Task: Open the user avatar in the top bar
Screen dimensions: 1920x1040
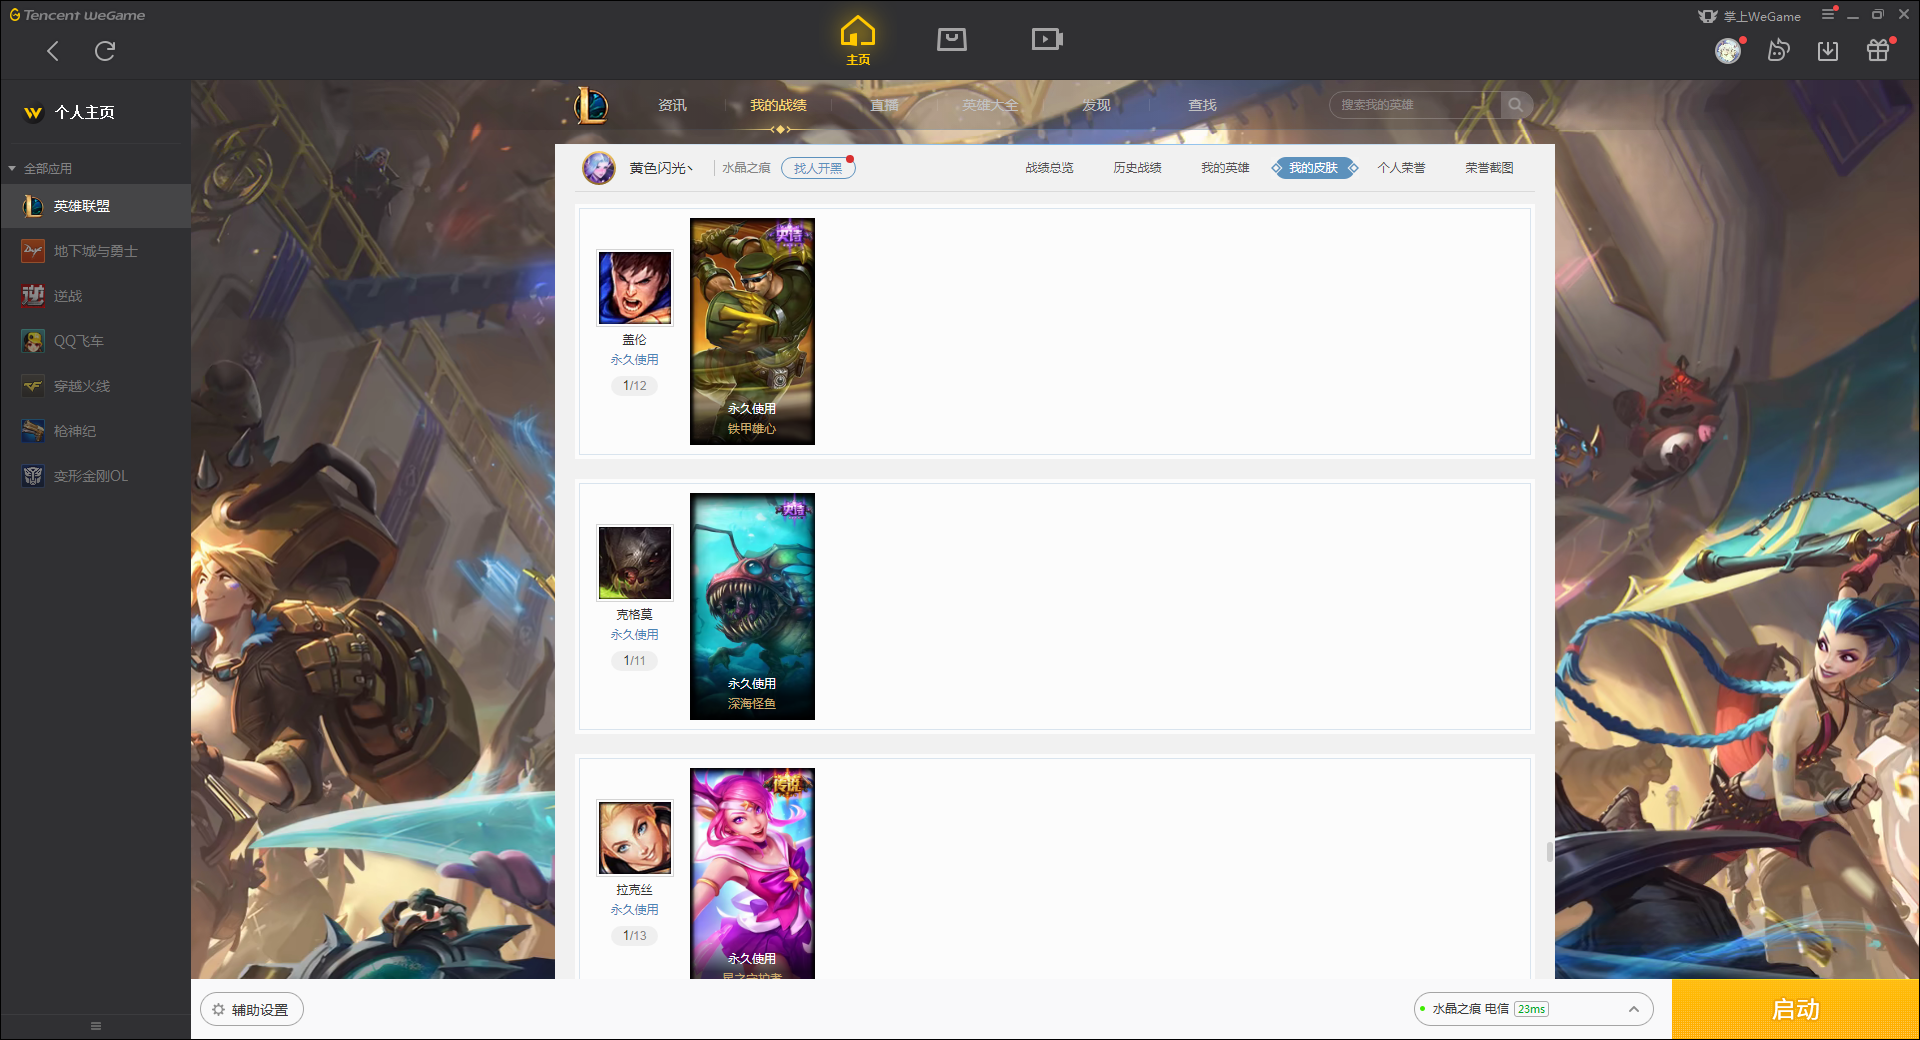Action: click(1728, 51)
